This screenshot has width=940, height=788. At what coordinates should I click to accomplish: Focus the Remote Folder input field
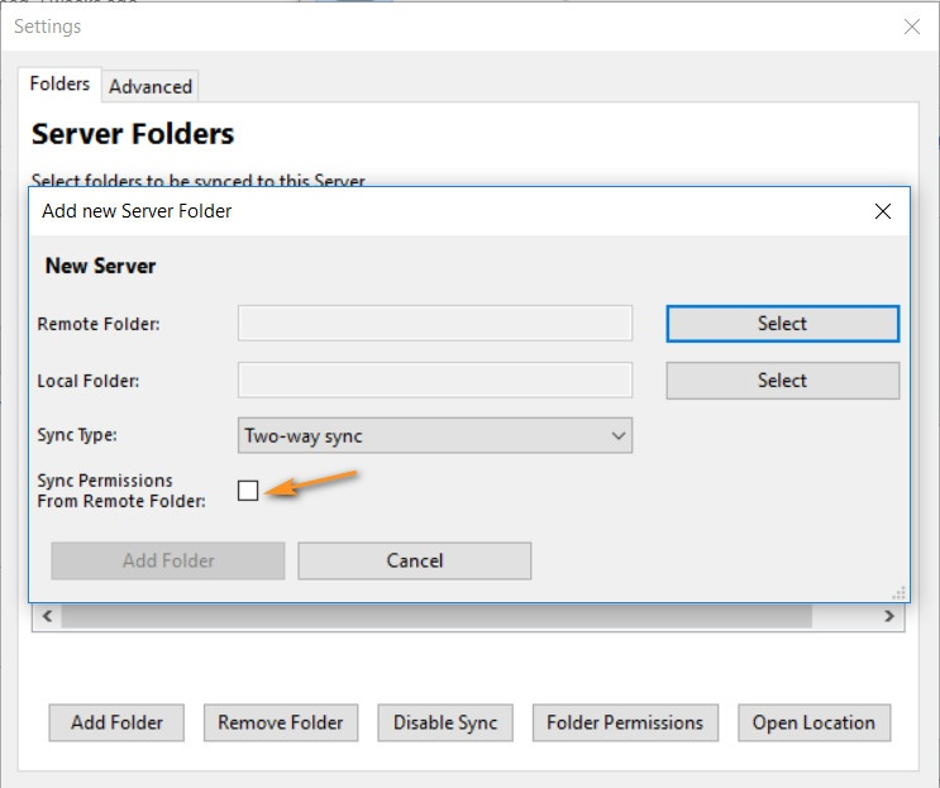click(x=435, y=323)
